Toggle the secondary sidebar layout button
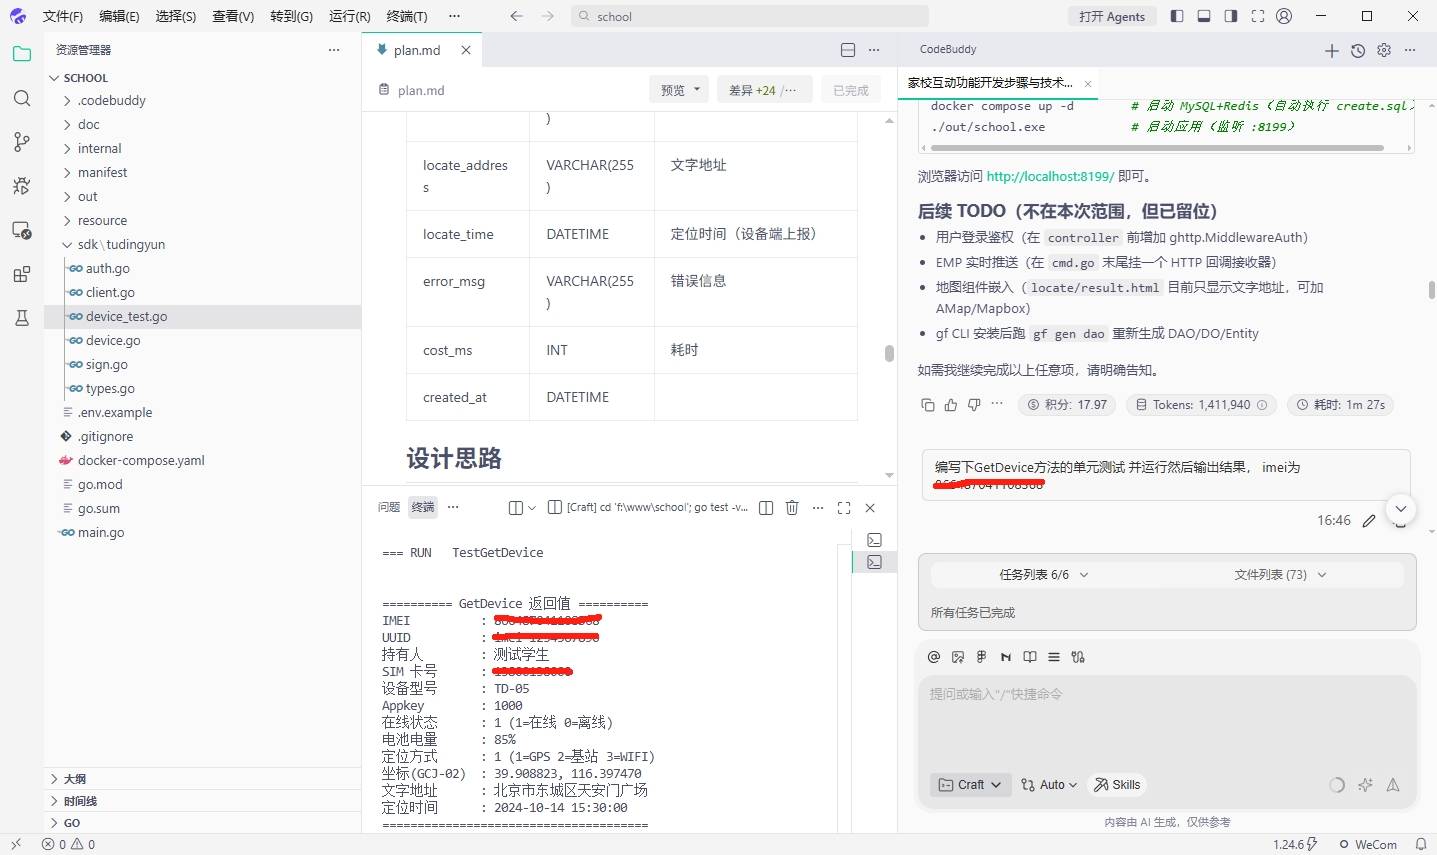 click(1231, 16)
